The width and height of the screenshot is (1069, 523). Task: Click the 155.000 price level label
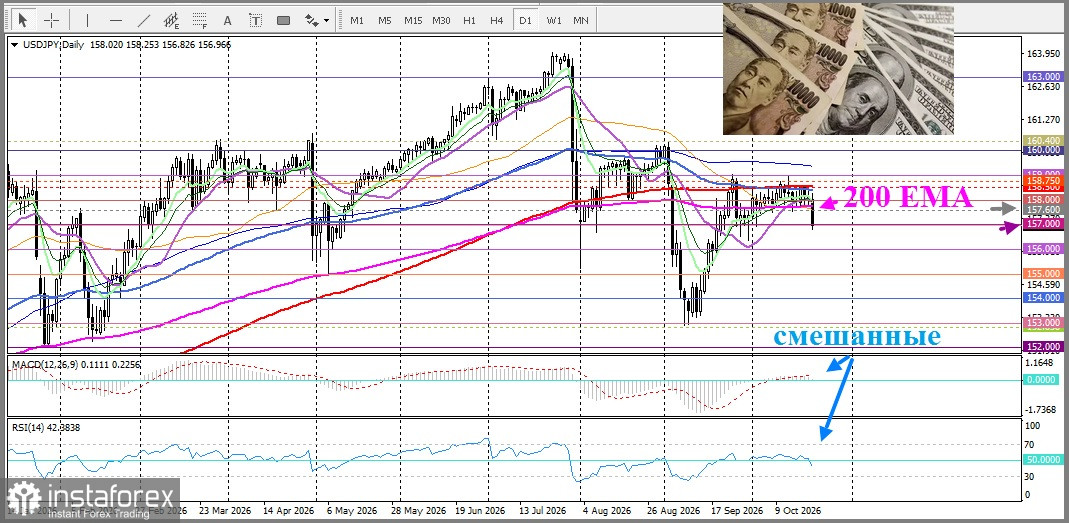pos(1043,273)
